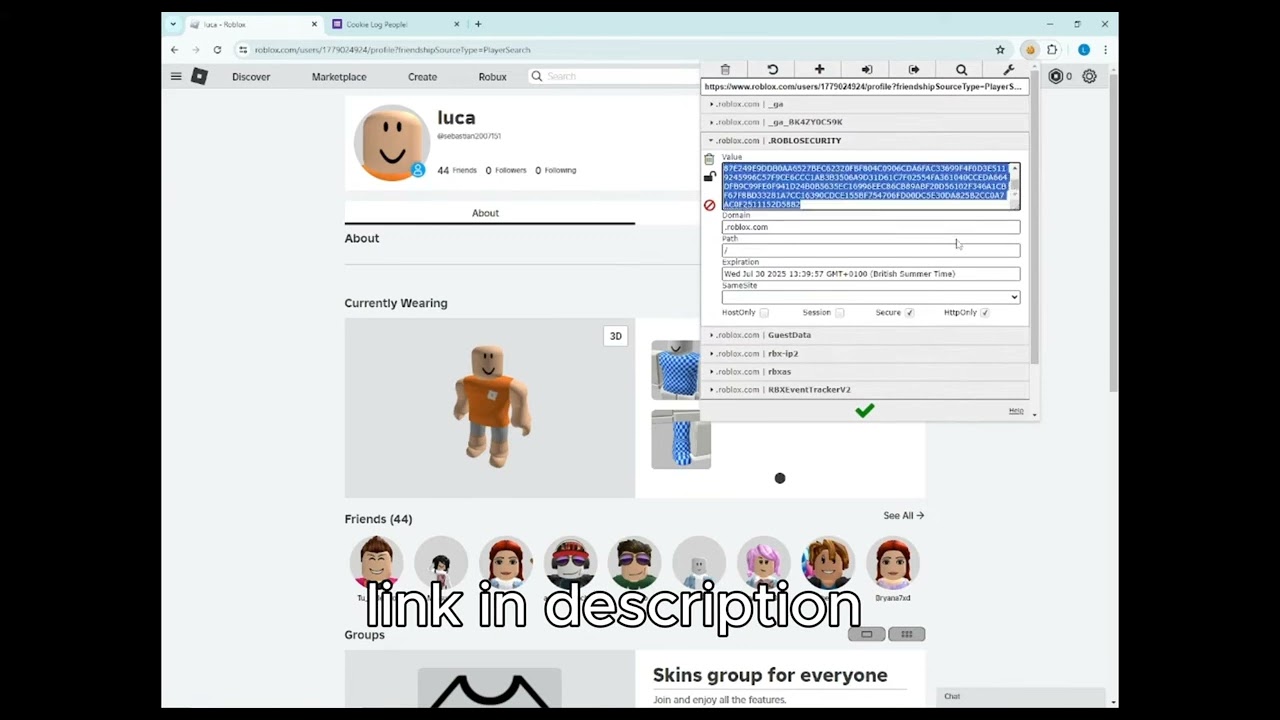Click the Help link in cookie editor

1016,411
